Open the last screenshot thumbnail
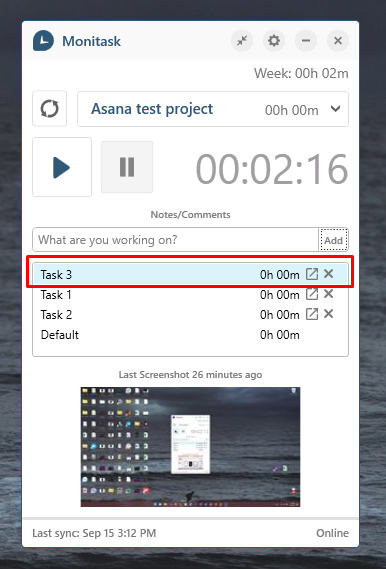 point(190,447)
